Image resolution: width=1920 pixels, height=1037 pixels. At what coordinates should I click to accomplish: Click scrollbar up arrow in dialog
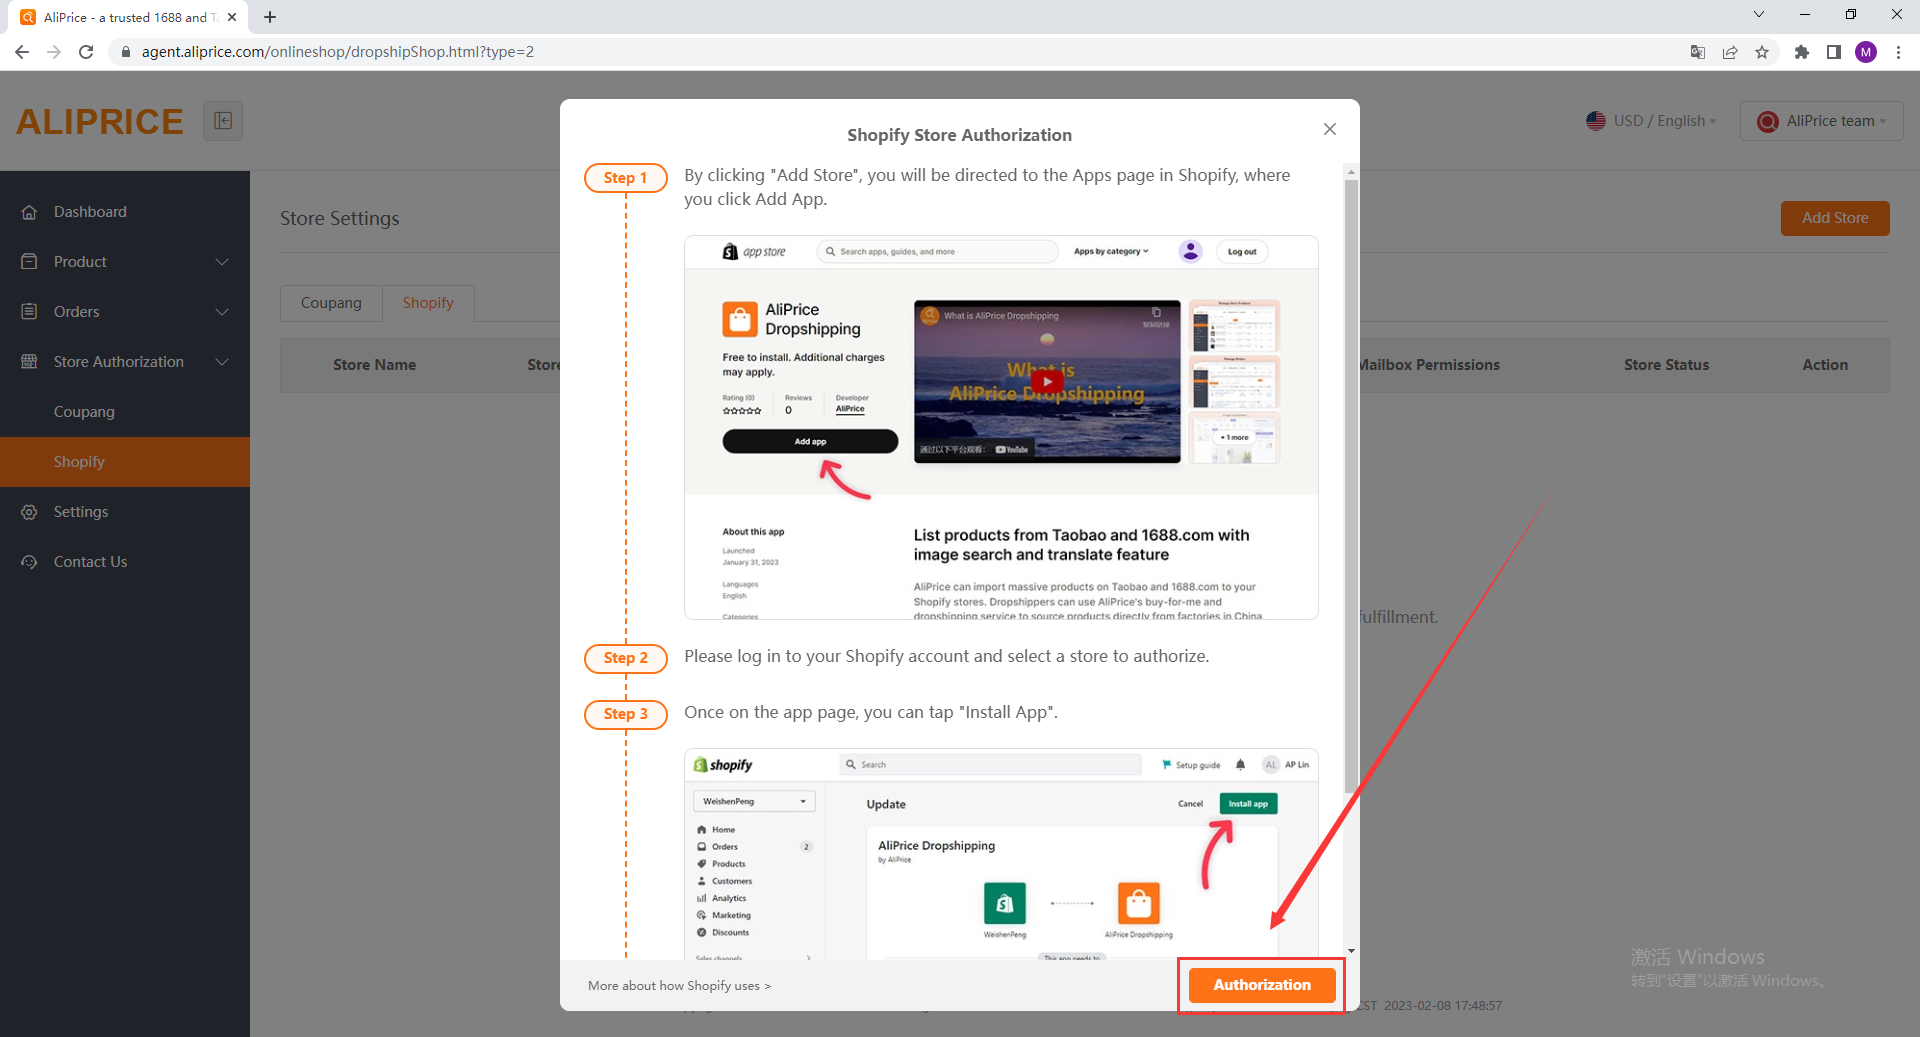(1351, 172)
